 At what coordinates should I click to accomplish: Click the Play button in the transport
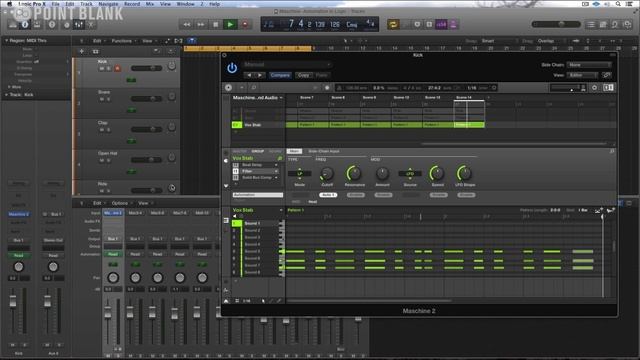230,24
